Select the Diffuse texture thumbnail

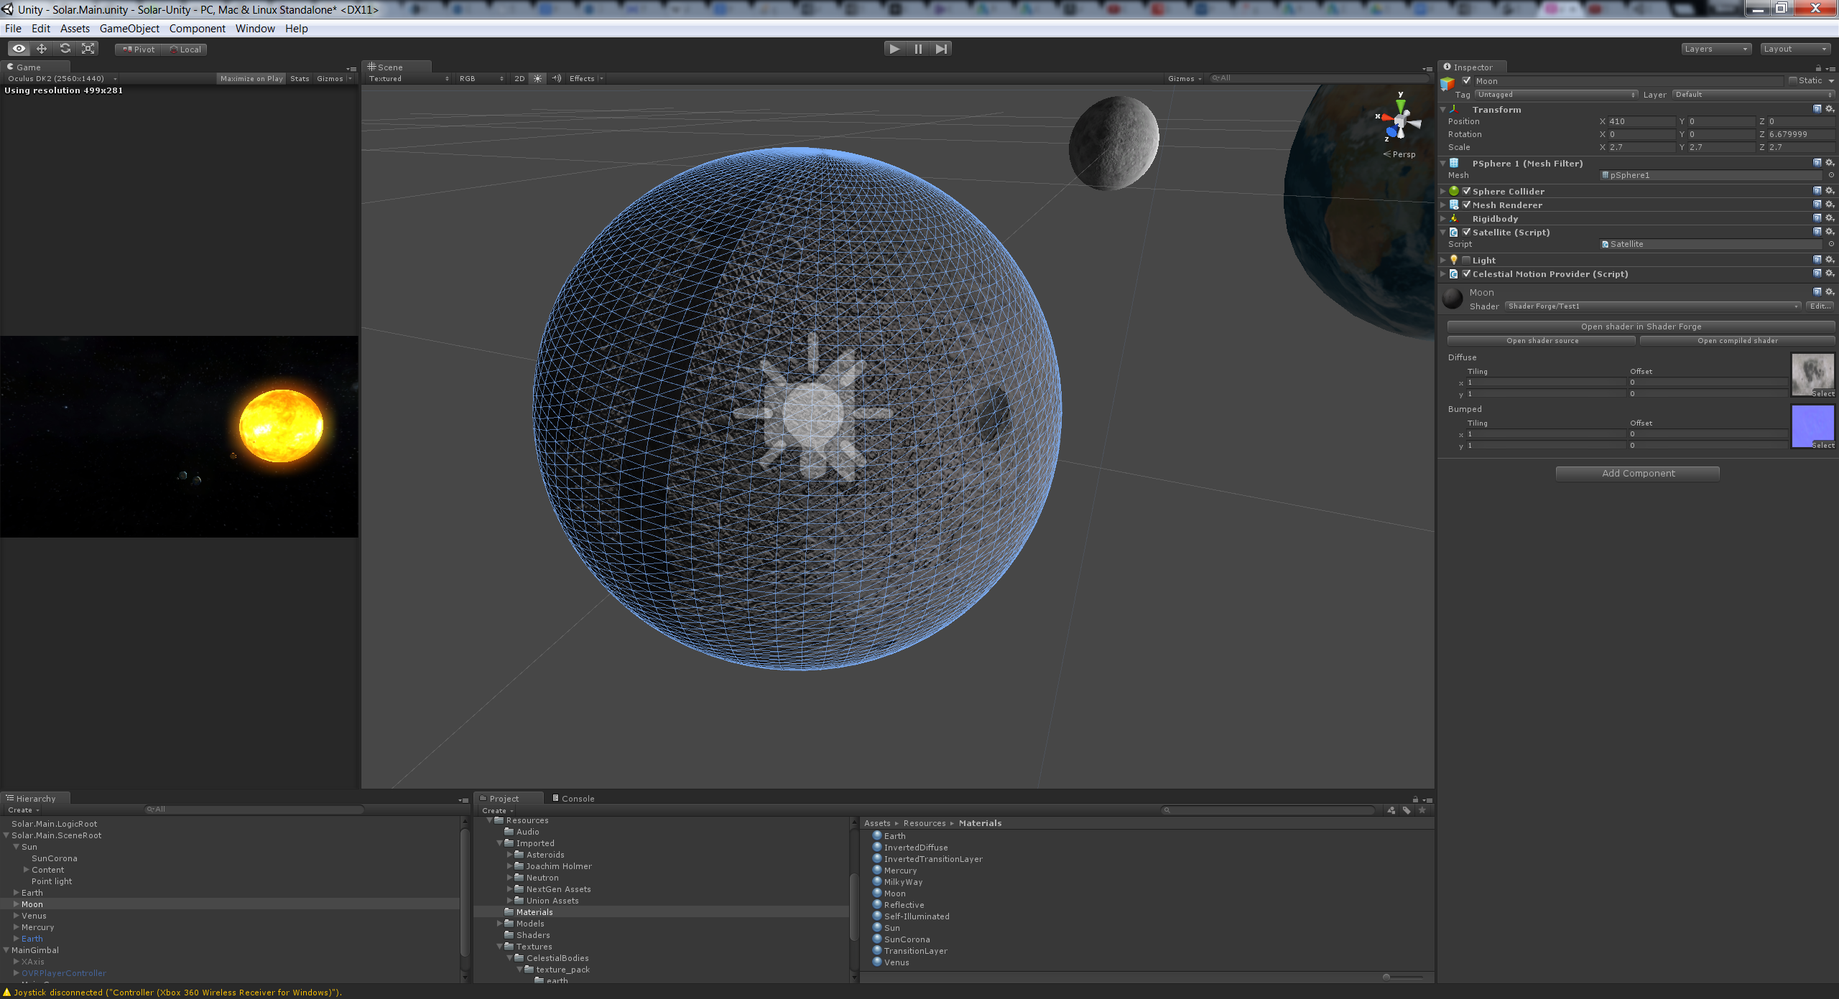pyautogui.click(x=1812, y=375)
